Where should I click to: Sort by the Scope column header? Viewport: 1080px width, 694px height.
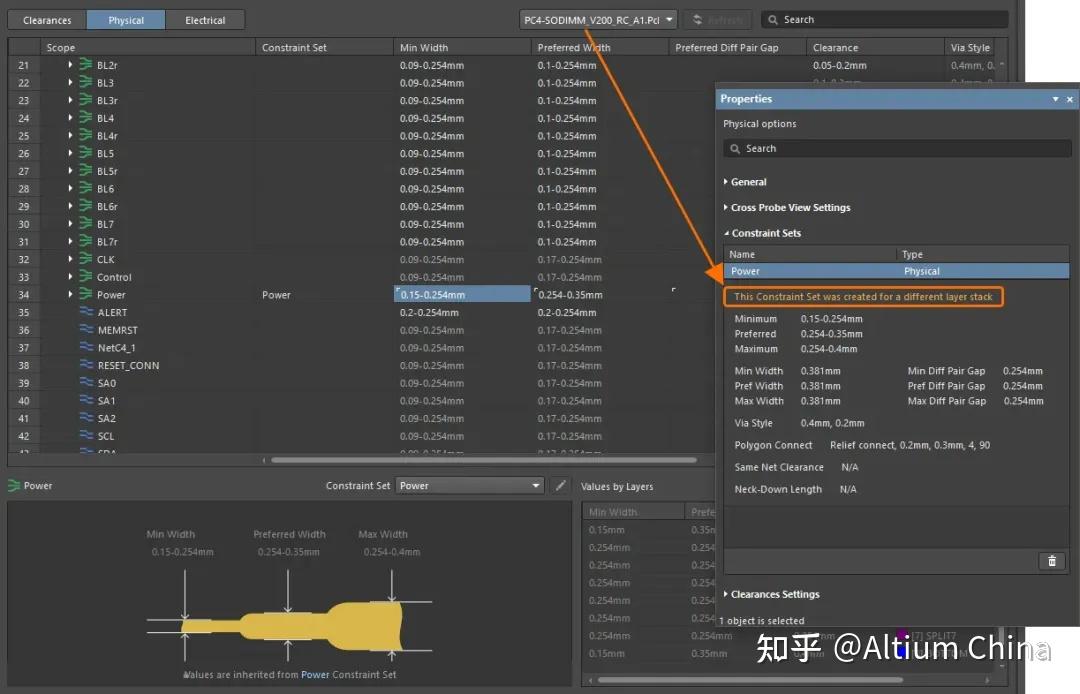[148, 48]
